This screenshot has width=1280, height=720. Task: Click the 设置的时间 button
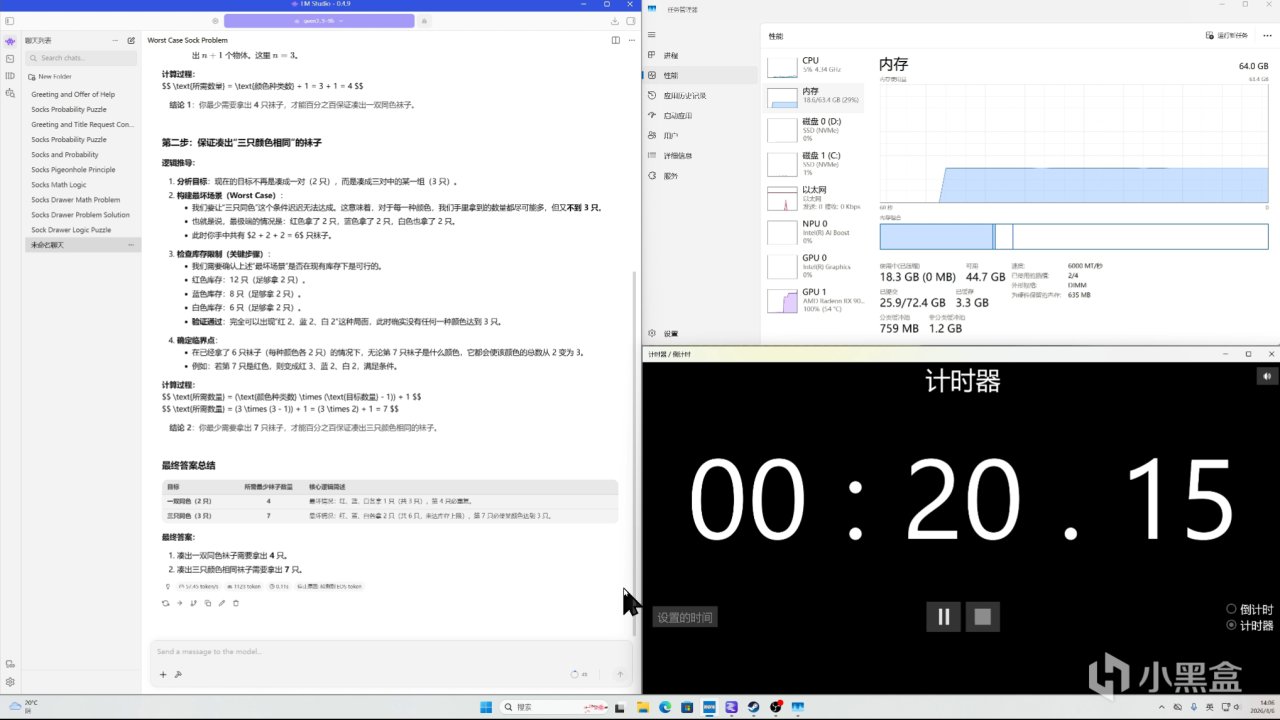click(685, 617)
